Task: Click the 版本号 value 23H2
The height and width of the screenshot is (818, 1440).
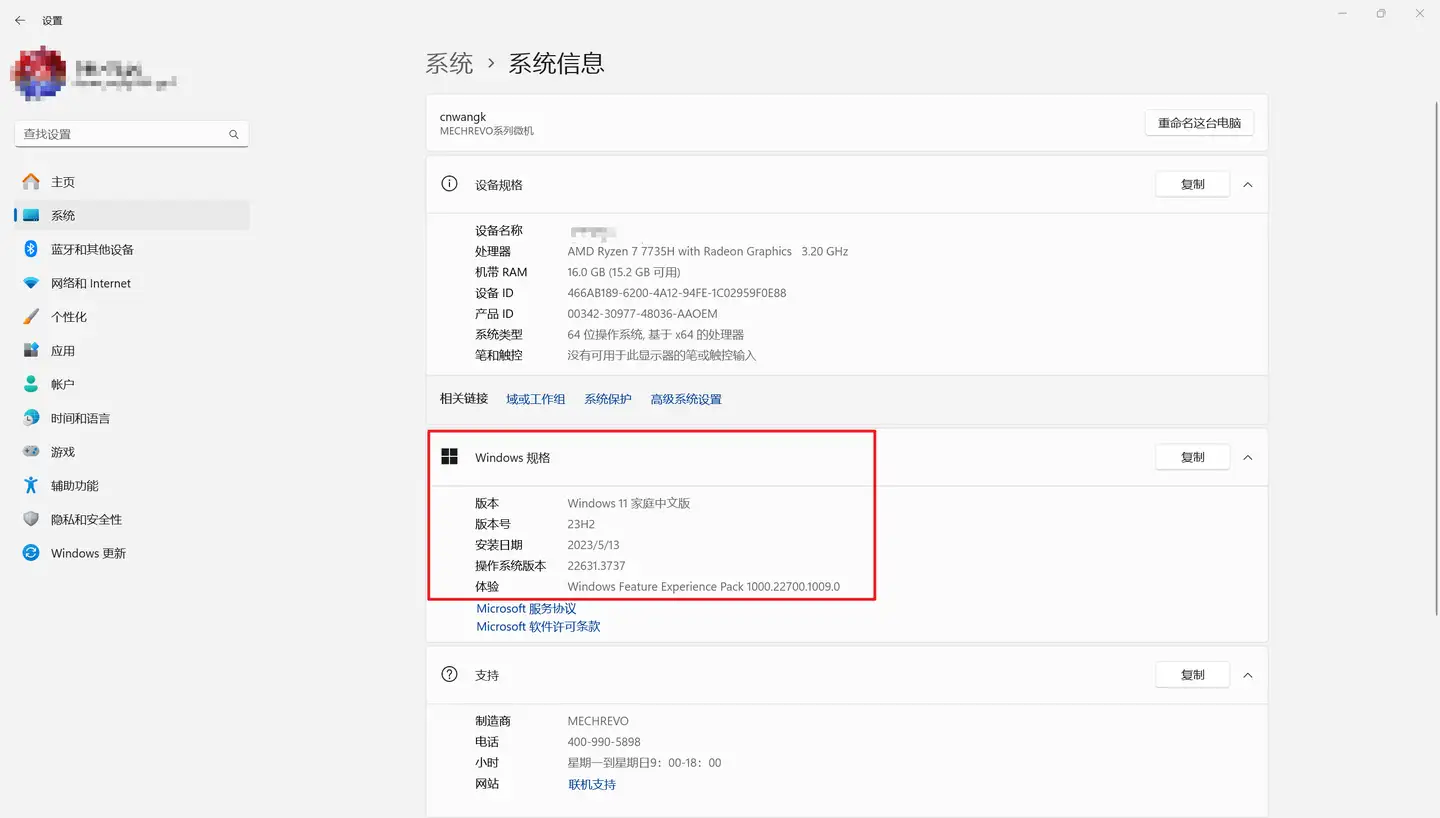Action: point(581,524)
